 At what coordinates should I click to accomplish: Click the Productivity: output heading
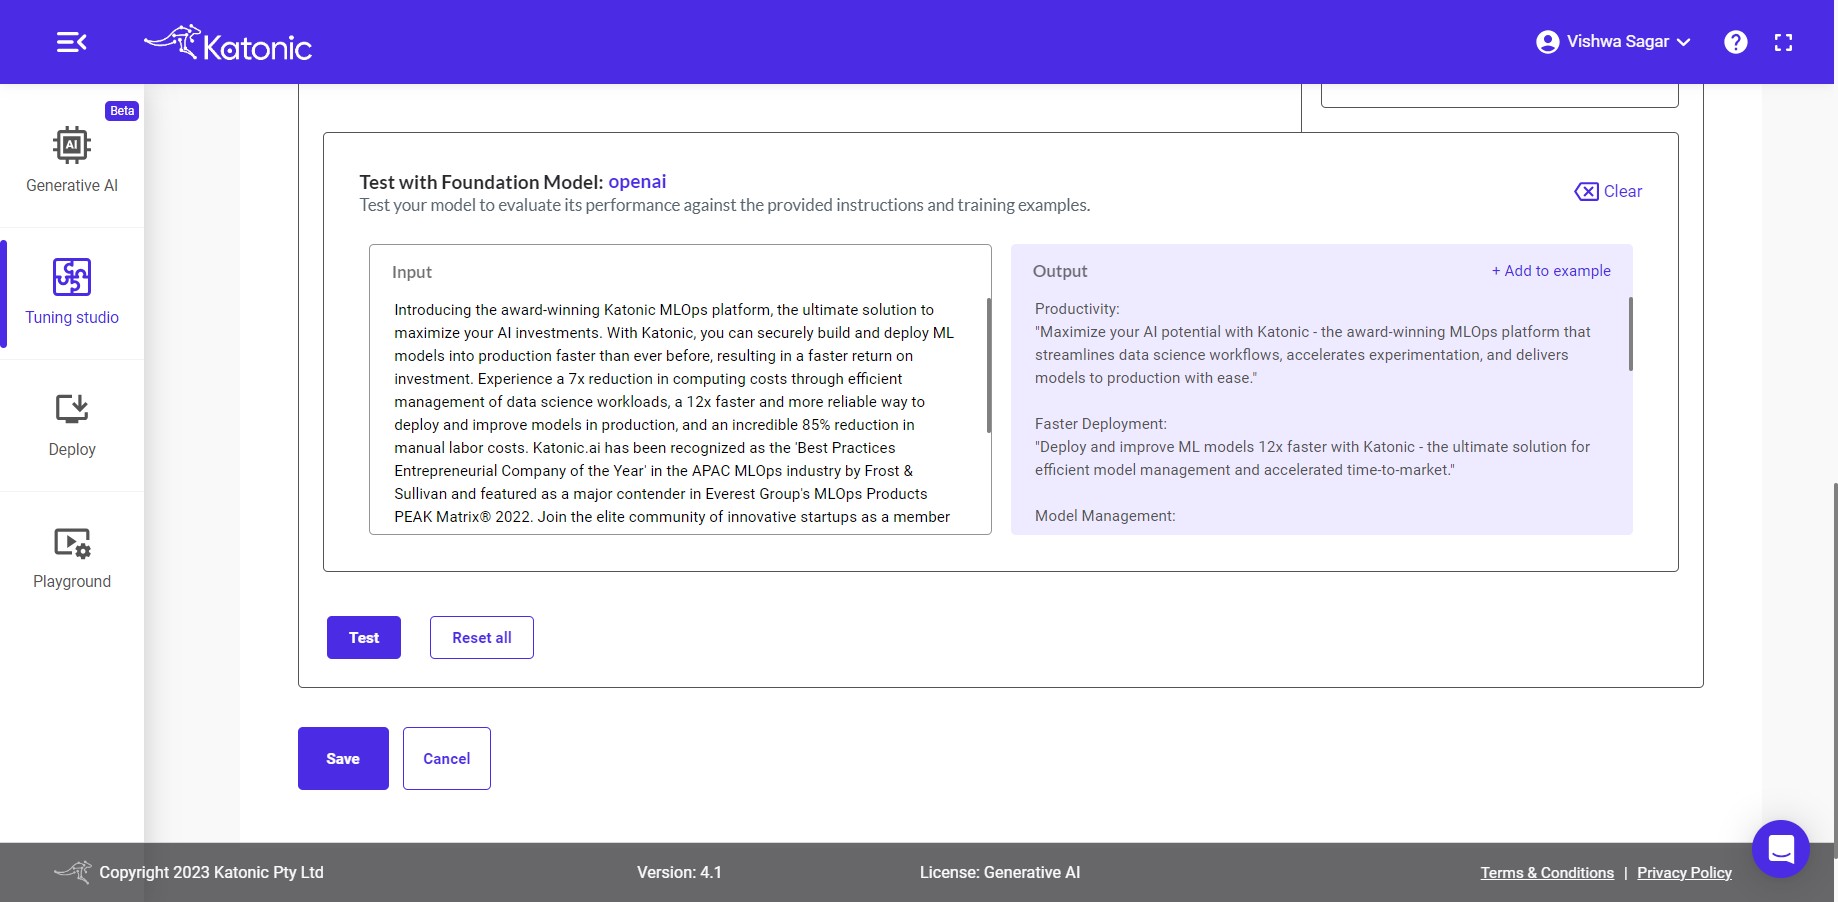(1077, 309)
